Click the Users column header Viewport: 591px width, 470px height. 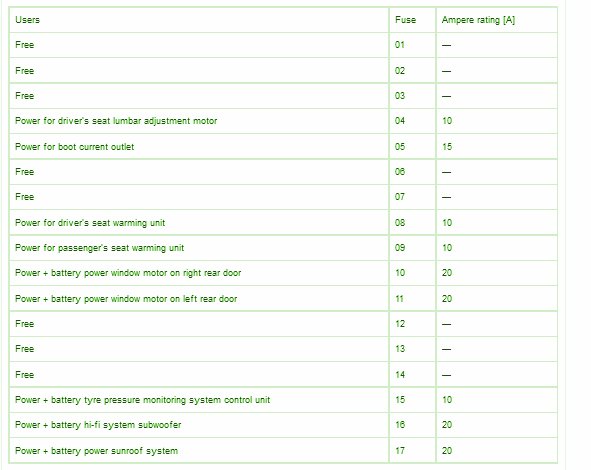pos(27,20)
